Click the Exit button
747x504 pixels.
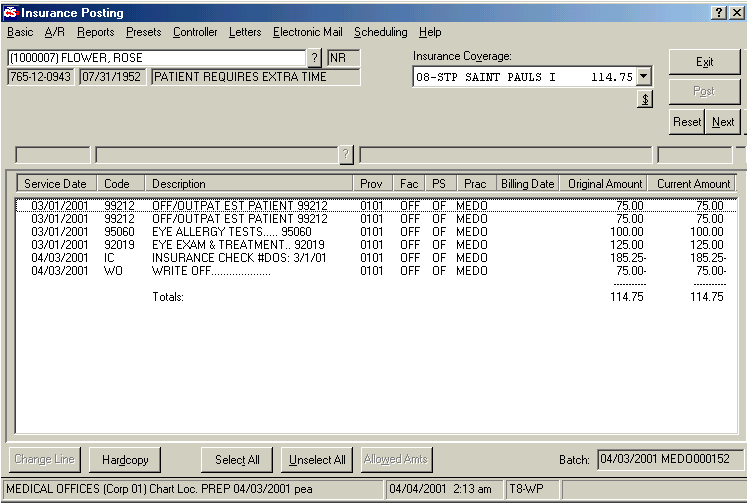704,62
